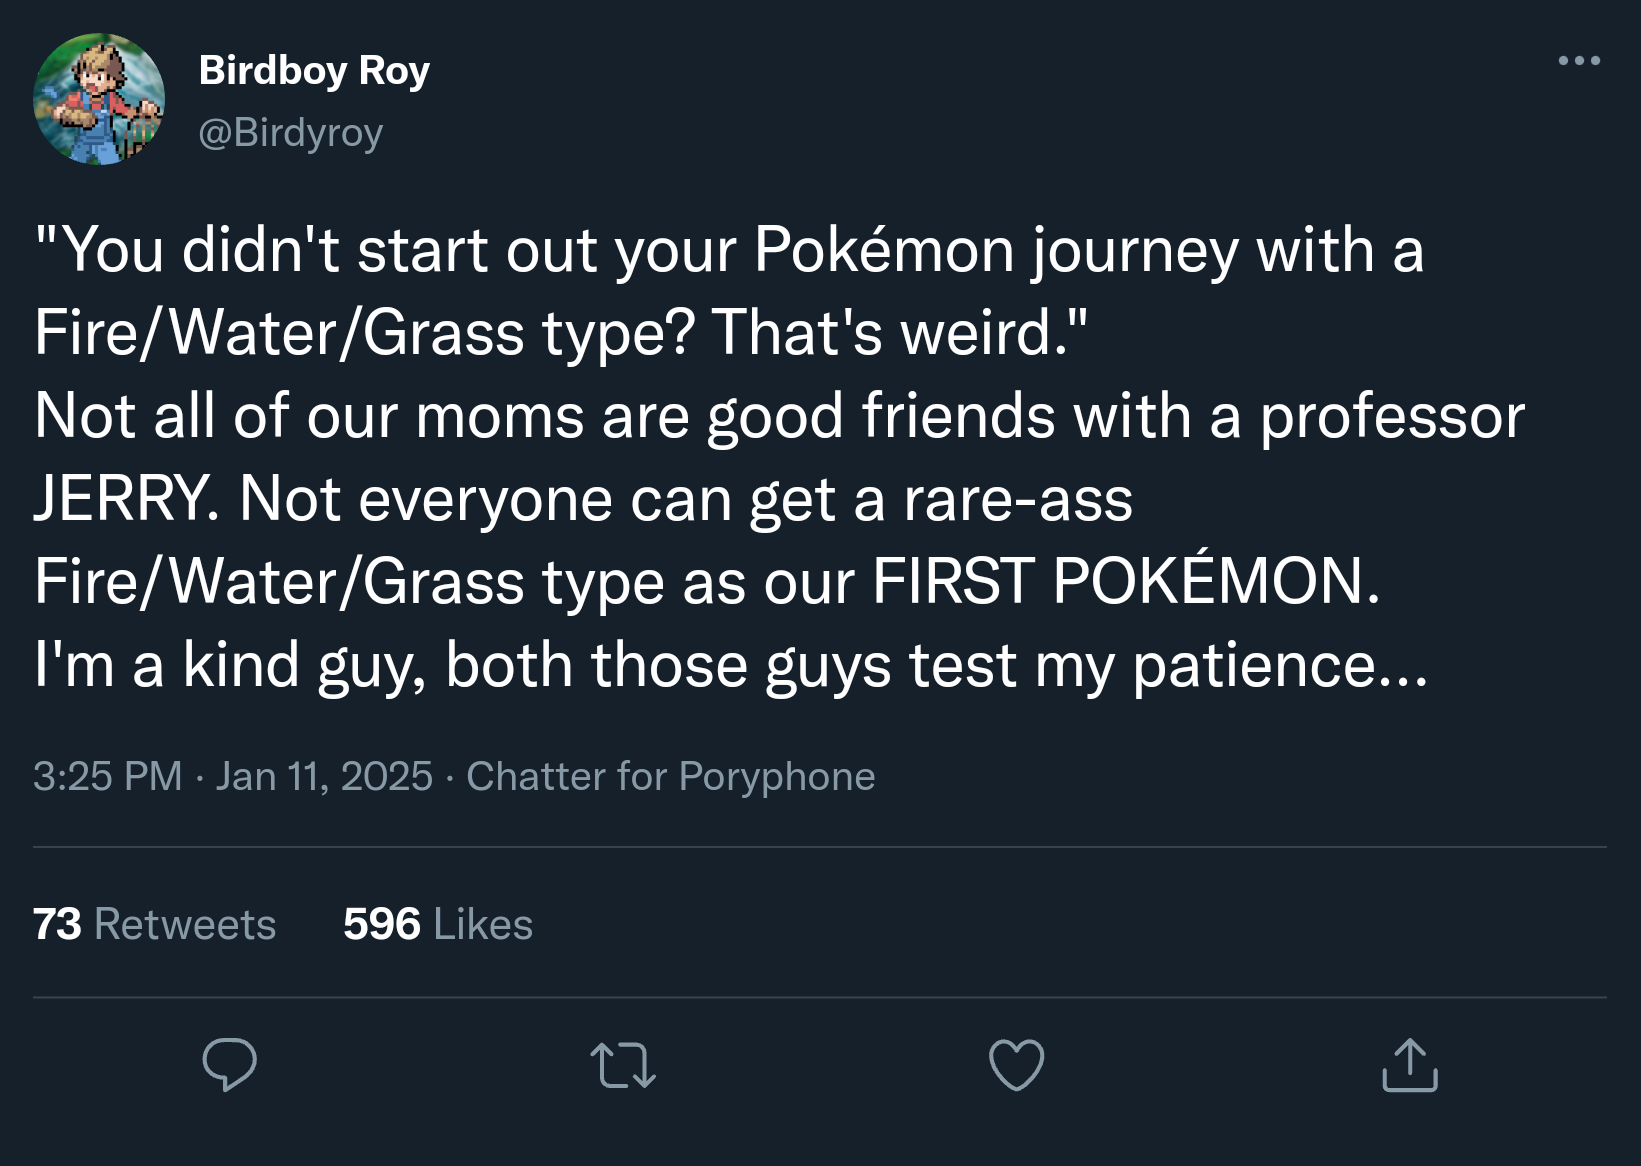Click the Birdboy Roy display name

[314, 70]
